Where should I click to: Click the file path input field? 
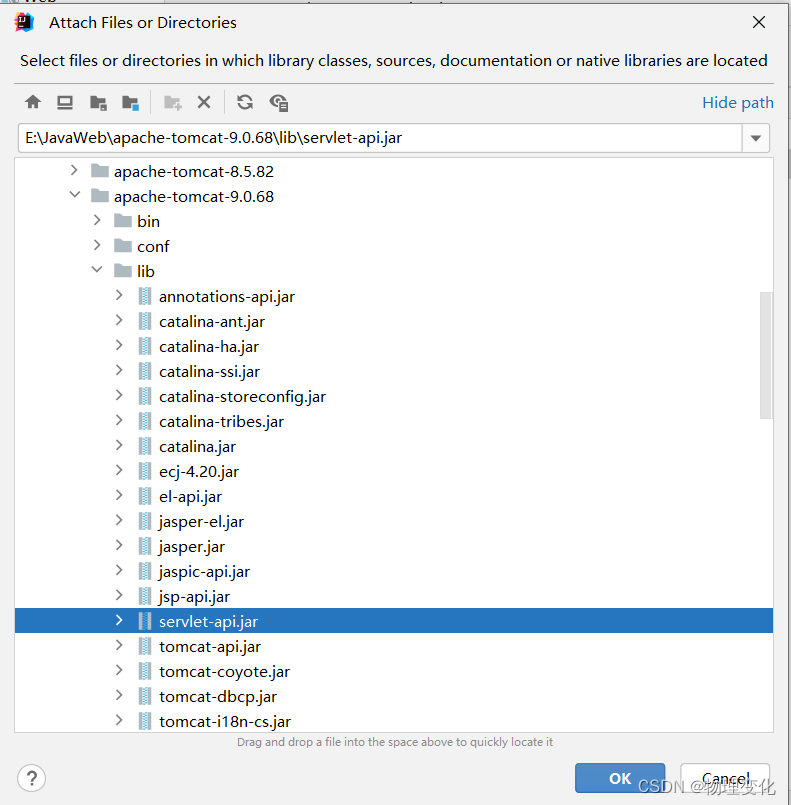pos(380,138)
